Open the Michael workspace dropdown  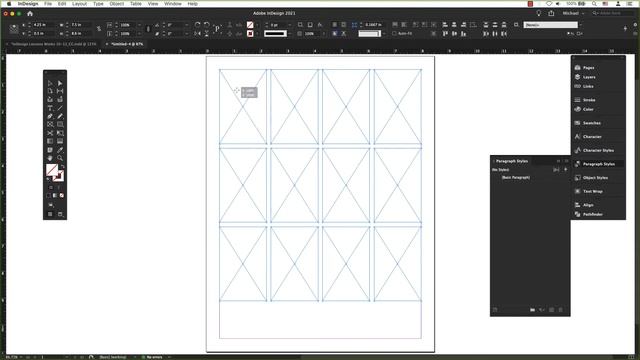tap(573, 13)
